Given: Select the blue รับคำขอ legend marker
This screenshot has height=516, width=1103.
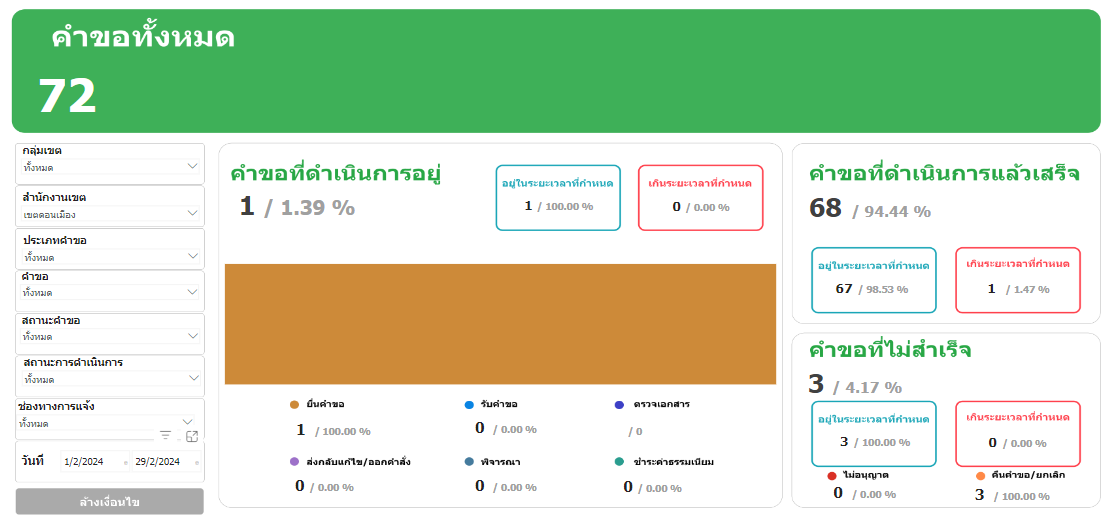Looking at the screenshot, I should coord(469,405).
